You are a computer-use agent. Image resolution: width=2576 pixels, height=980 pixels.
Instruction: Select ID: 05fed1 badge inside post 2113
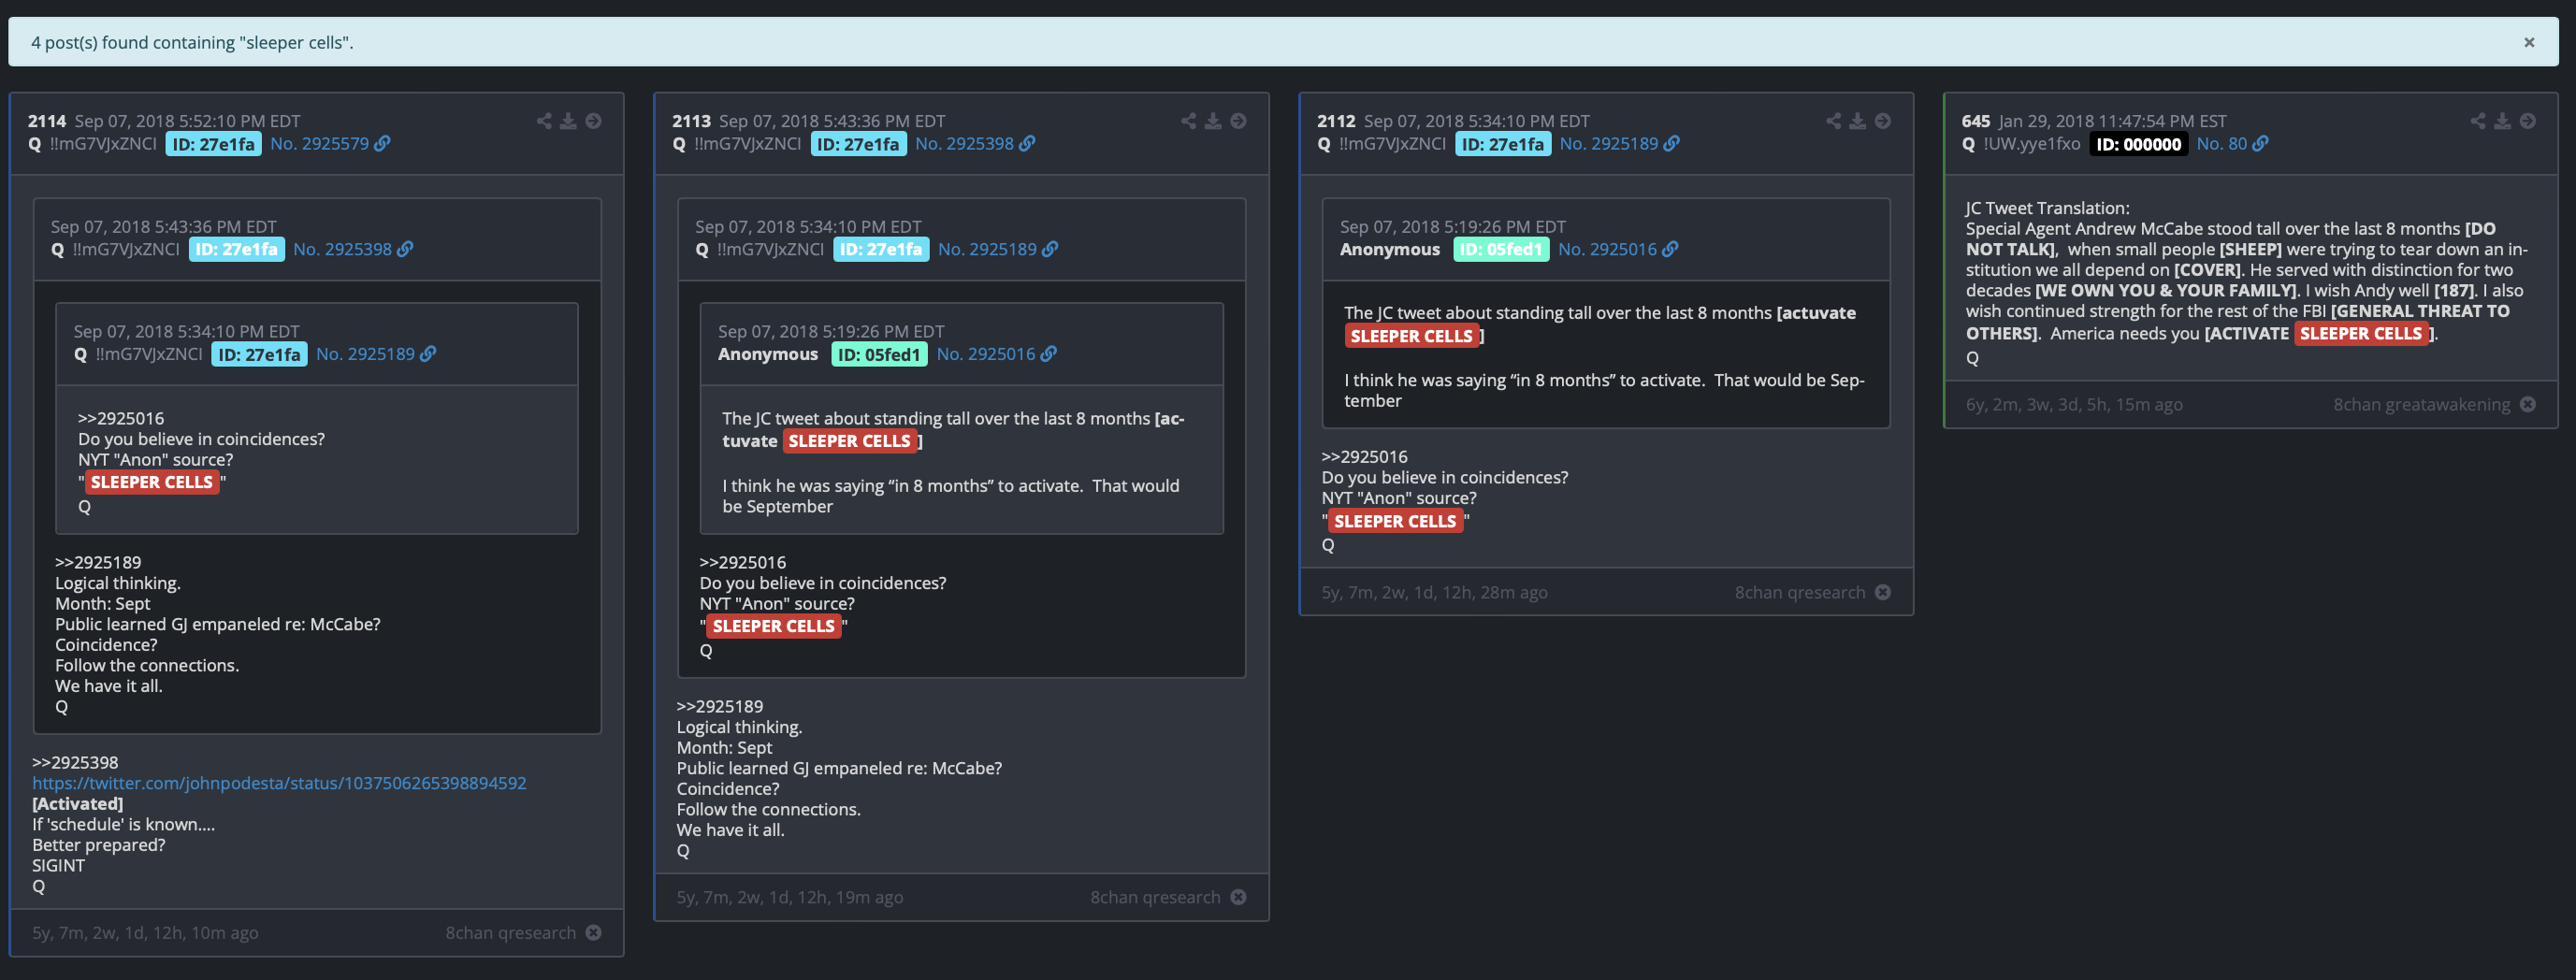point(879,354)
